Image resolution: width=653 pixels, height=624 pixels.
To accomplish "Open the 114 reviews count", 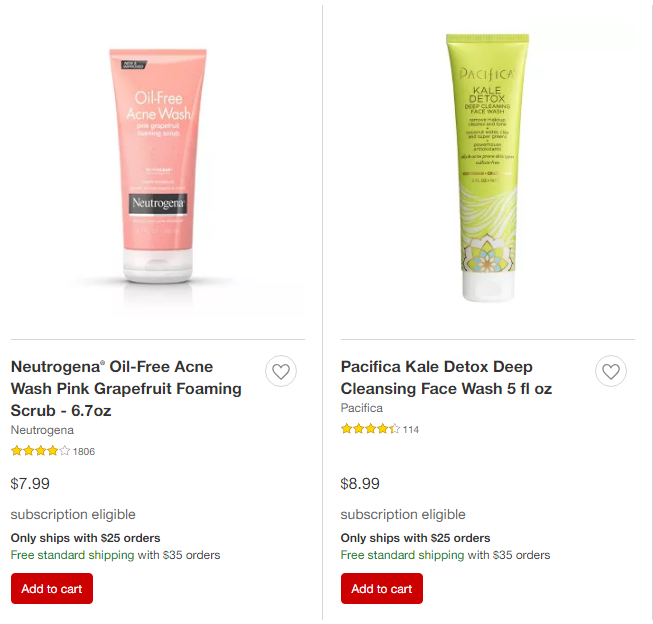I will 411,429.
